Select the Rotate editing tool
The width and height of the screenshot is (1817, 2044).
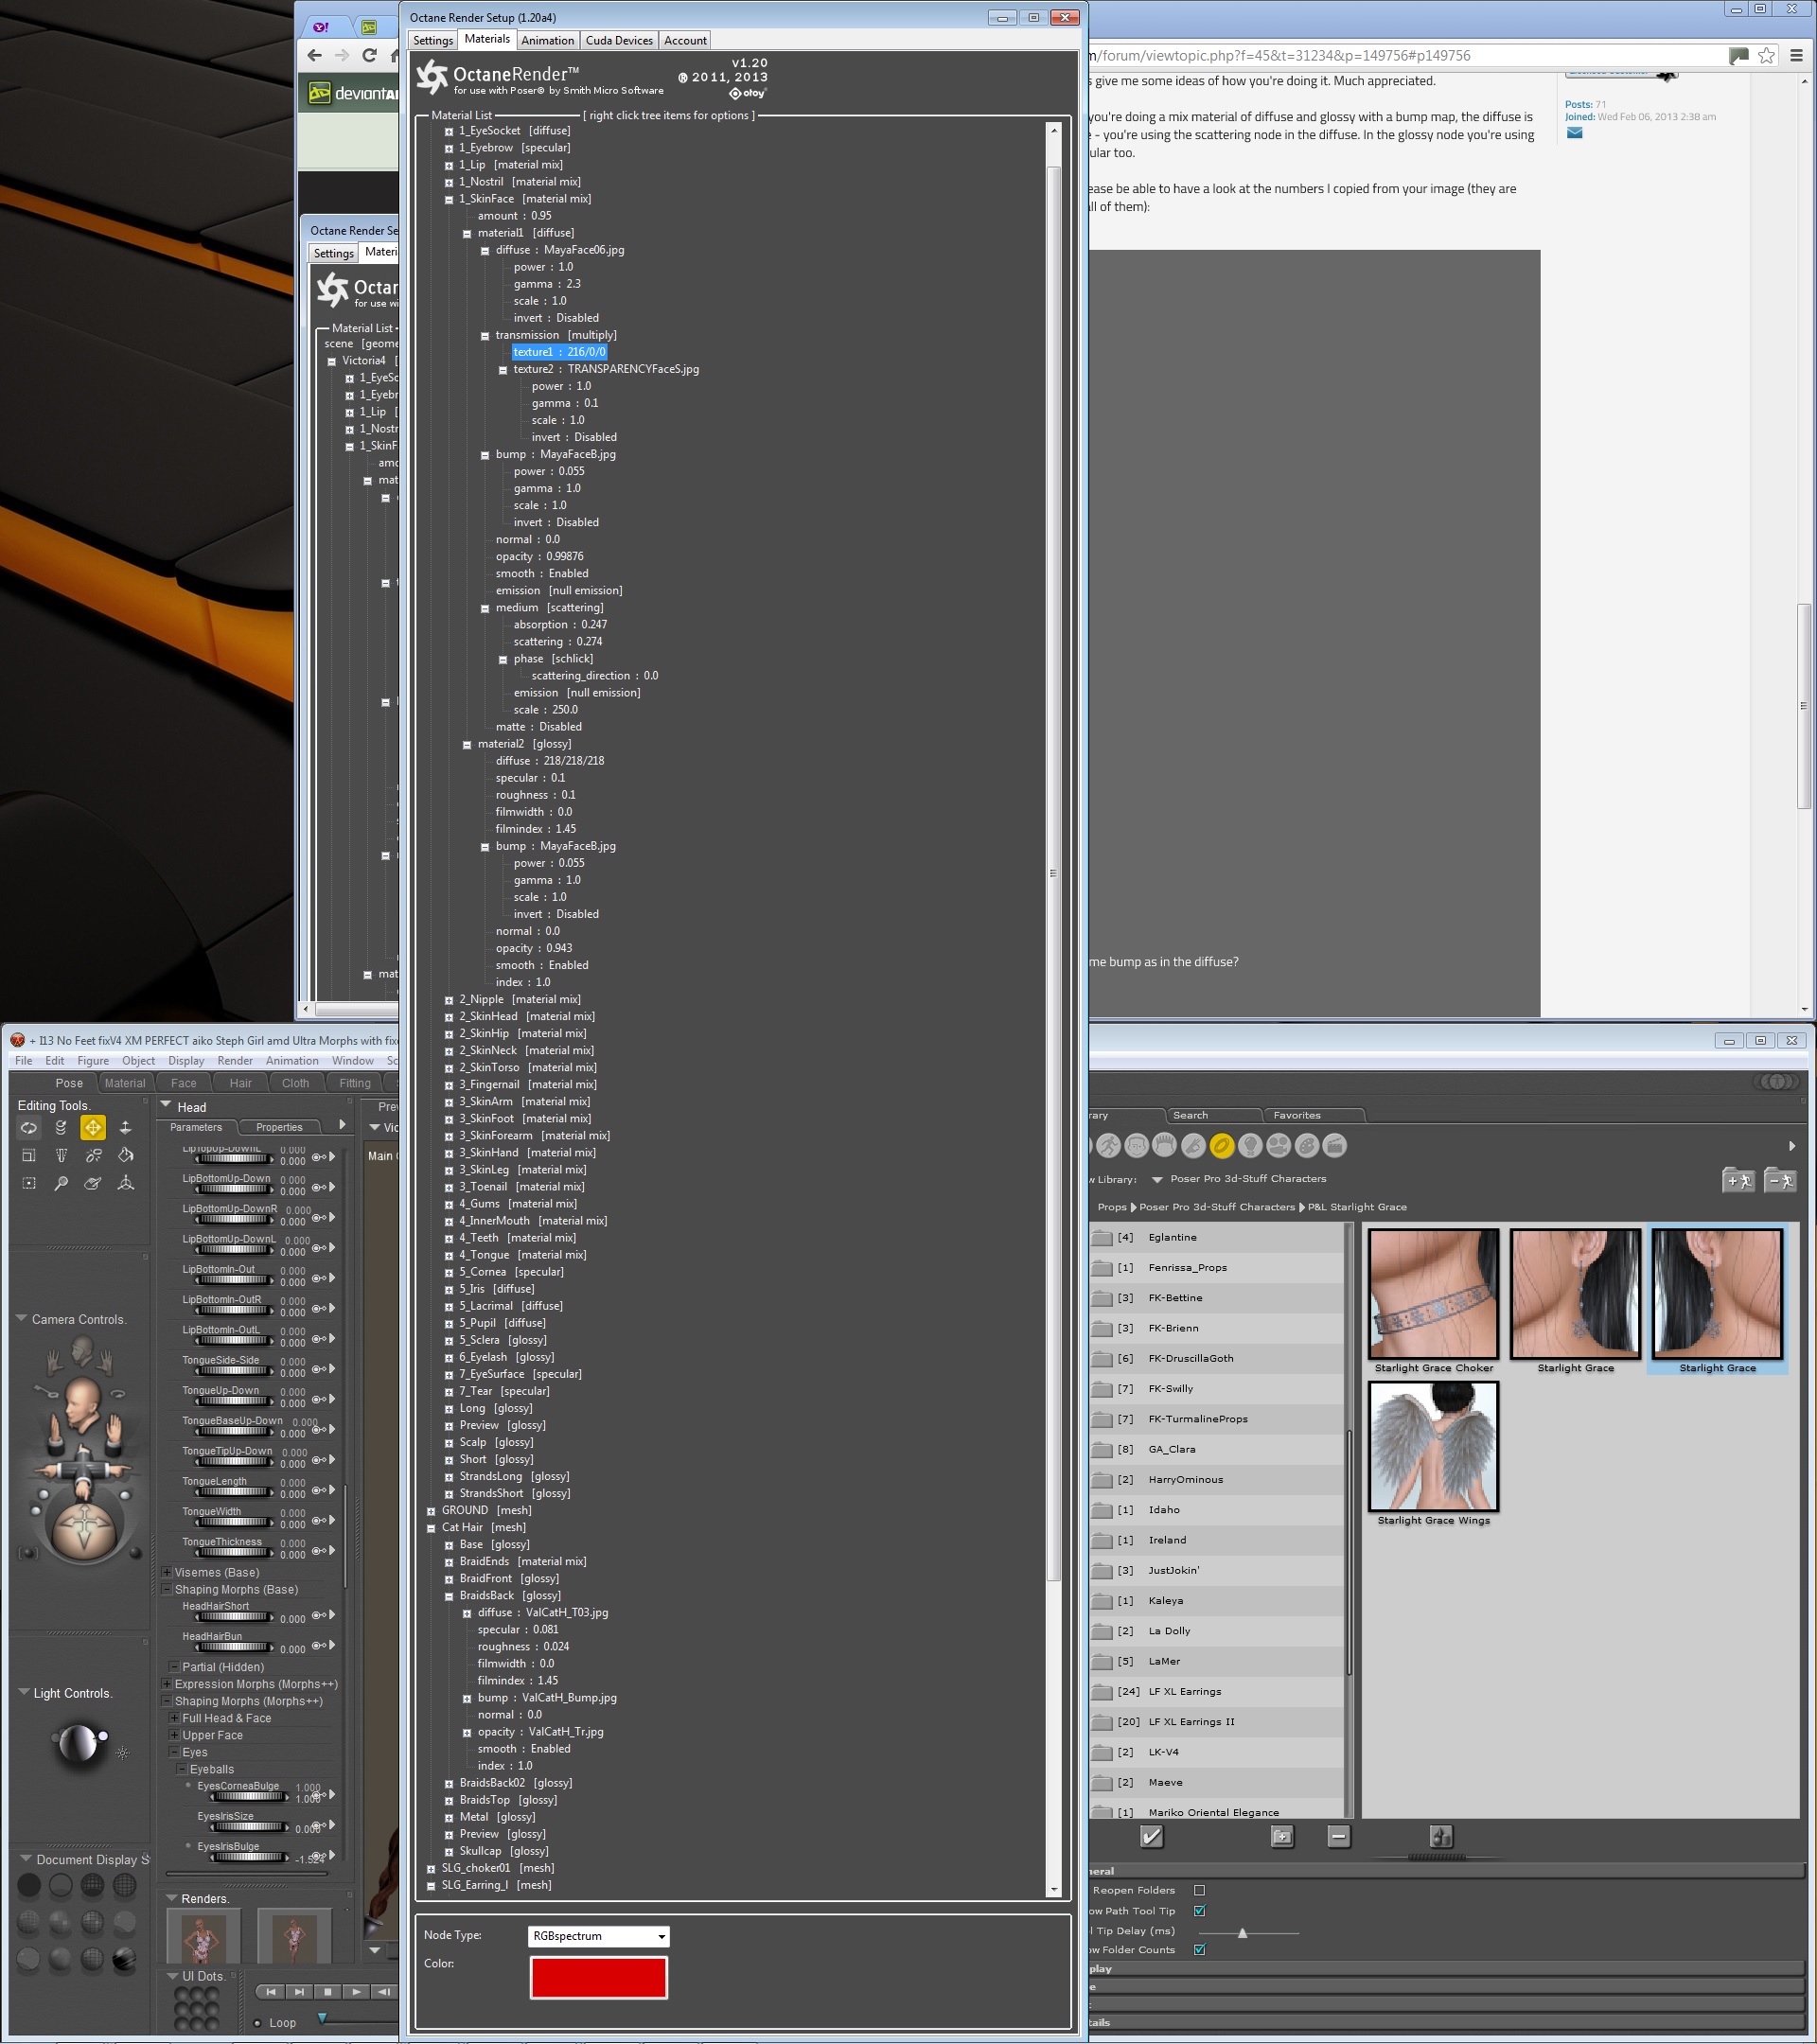pyautogui.click(x=29, y=1127)
